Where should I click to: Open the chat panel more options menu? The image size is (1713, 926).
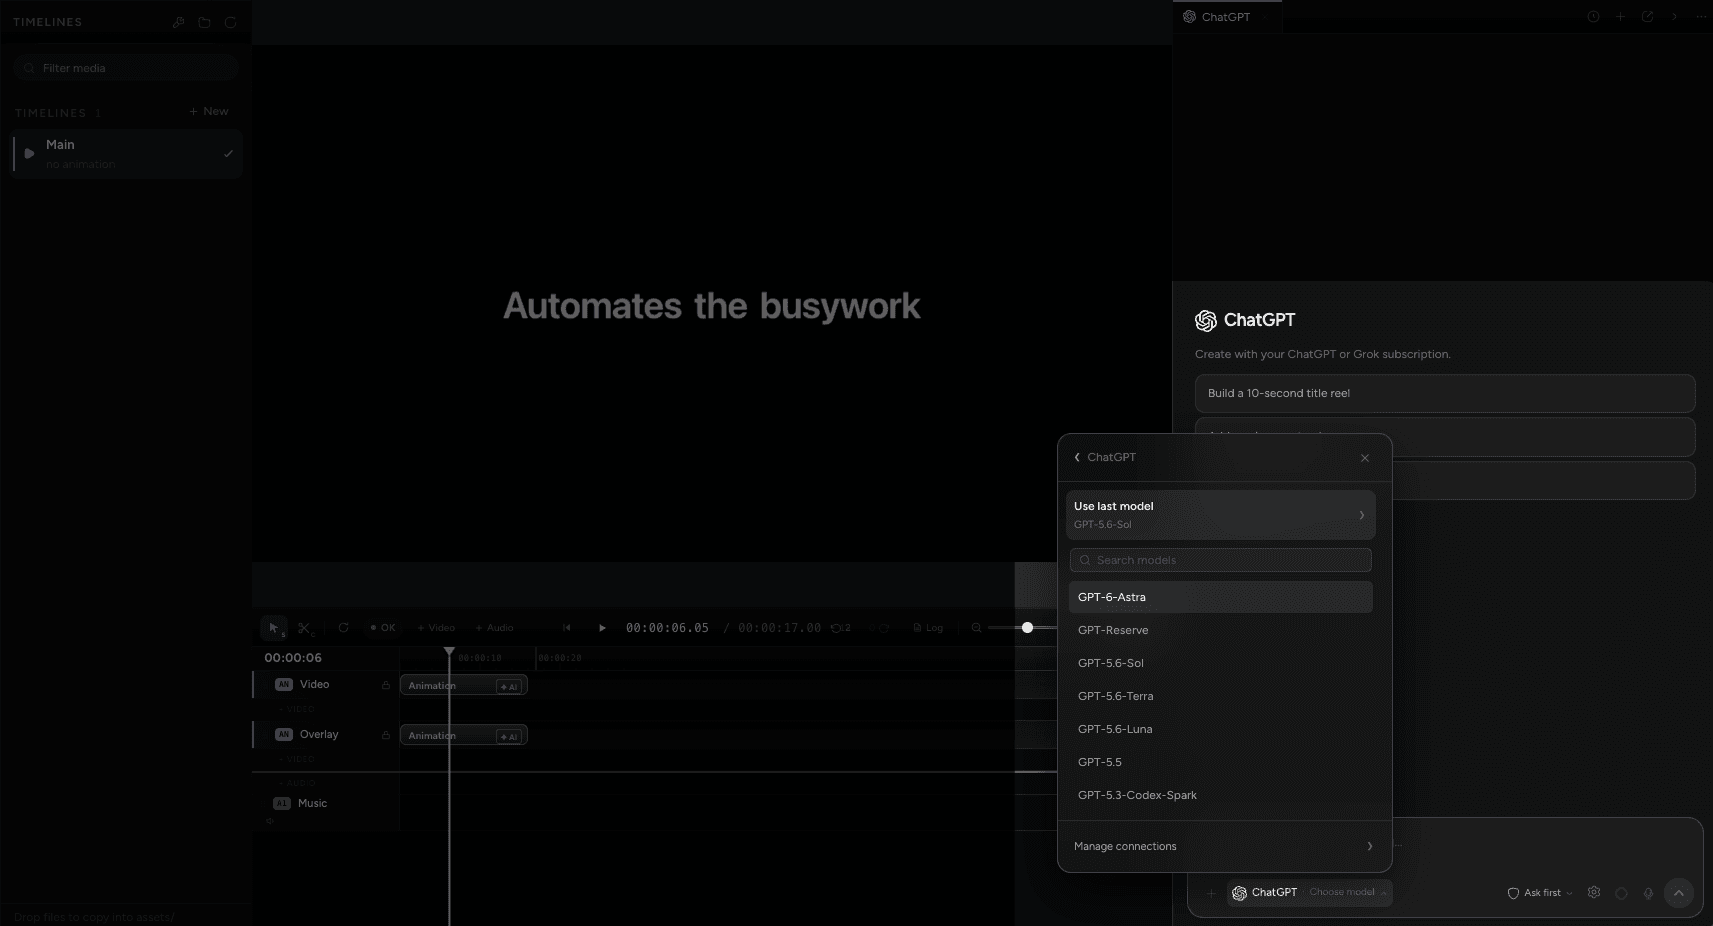click(1701, 17)
